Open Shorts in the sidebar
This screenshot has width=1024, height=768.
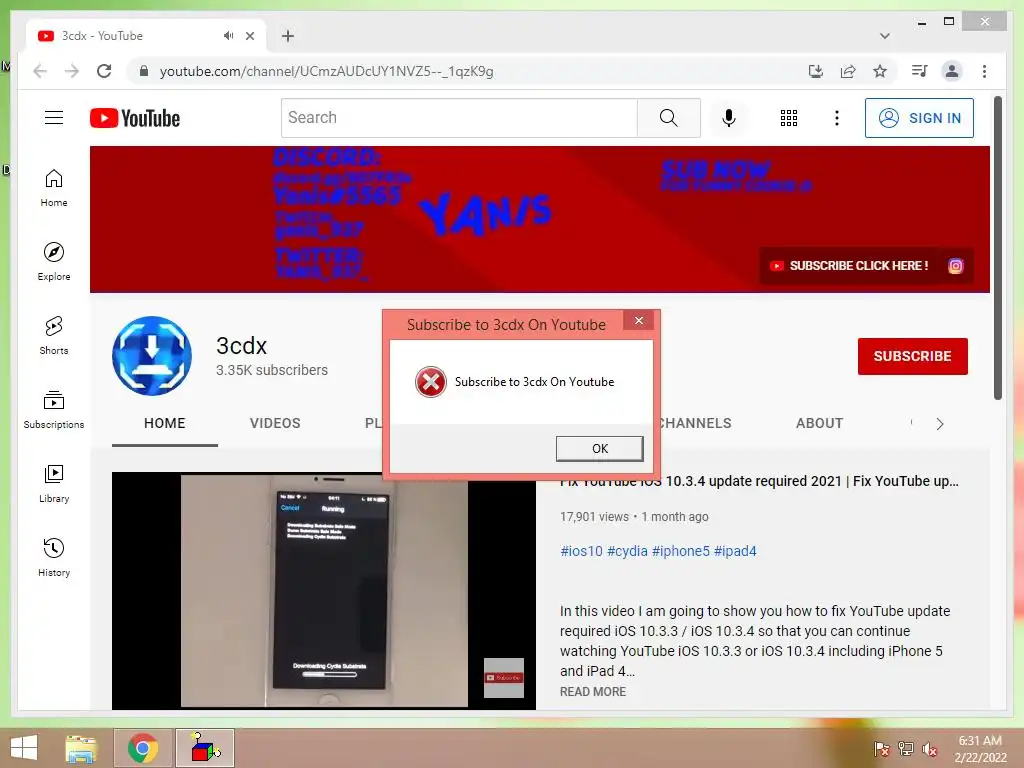[54, 336]
